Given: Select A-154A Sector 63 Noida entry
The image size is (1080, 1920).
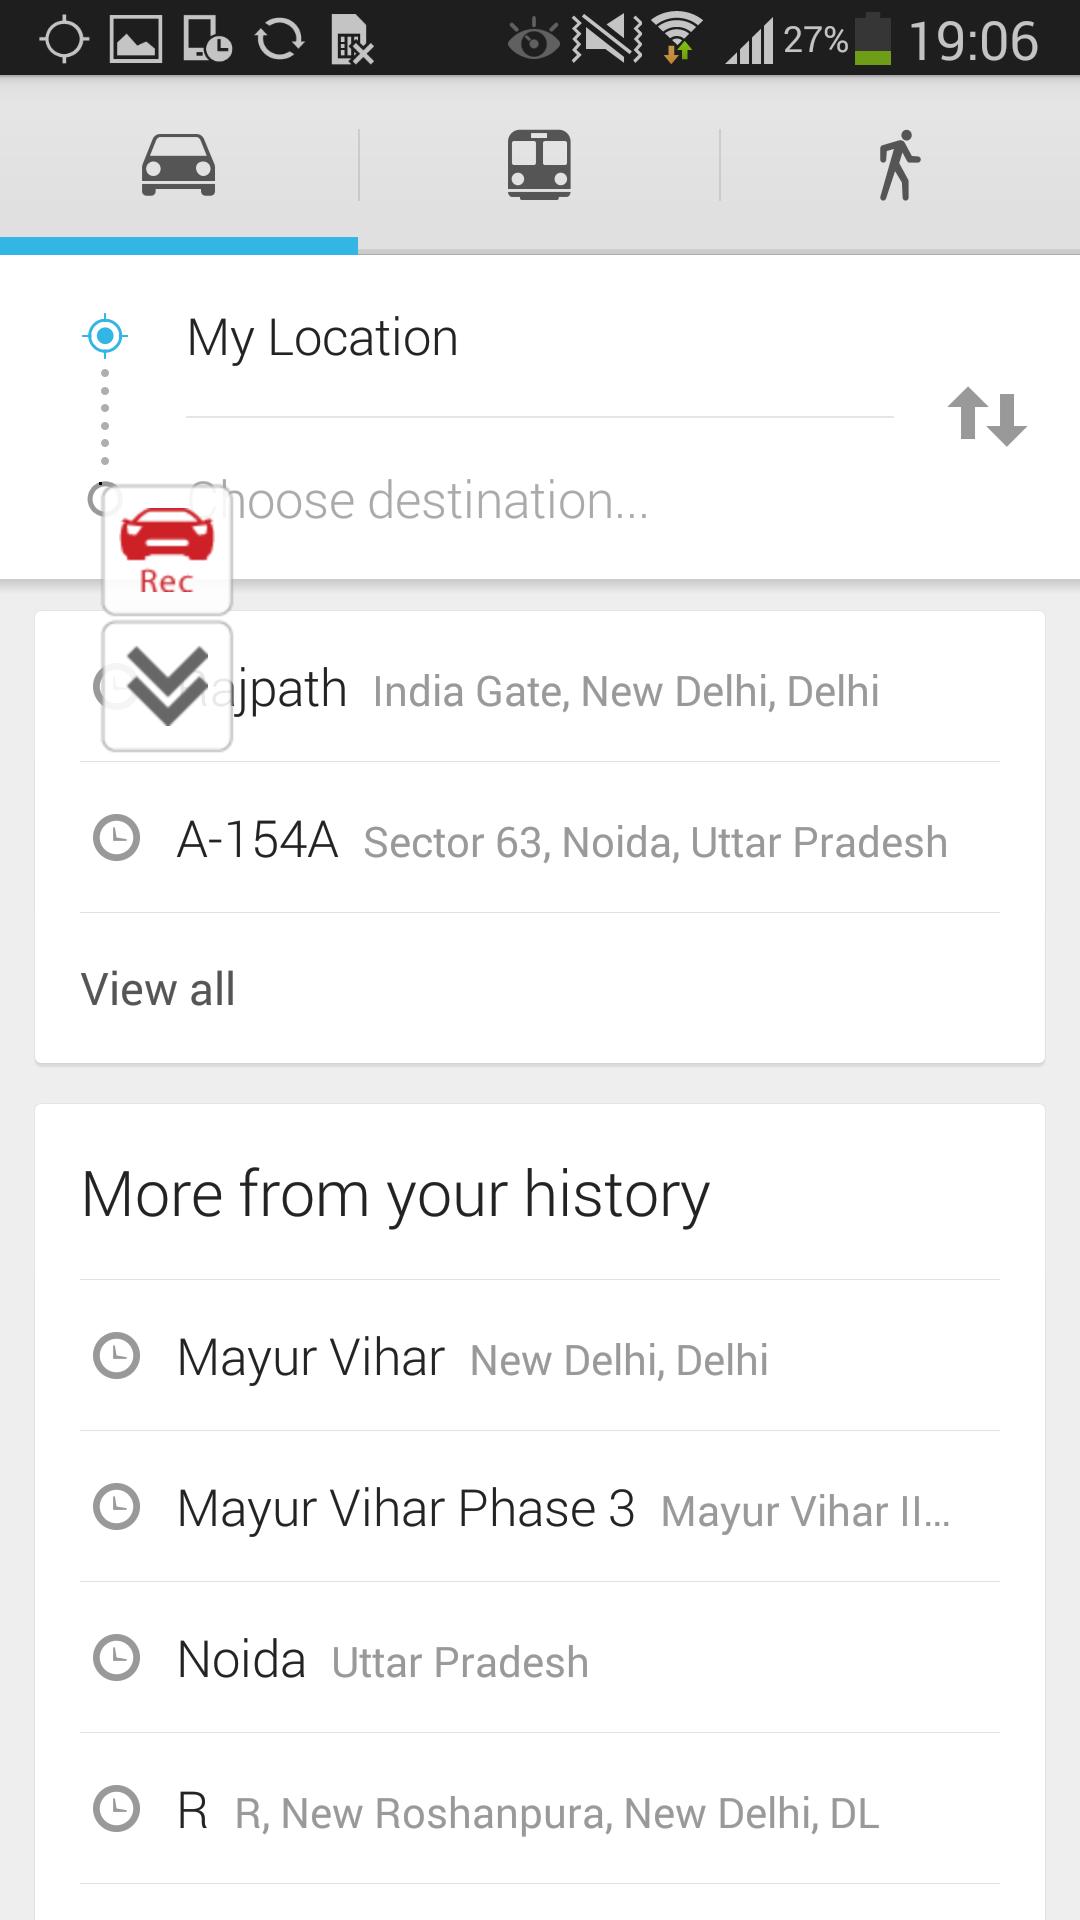Looking at the screenshot, I should (x=560, y=840).
